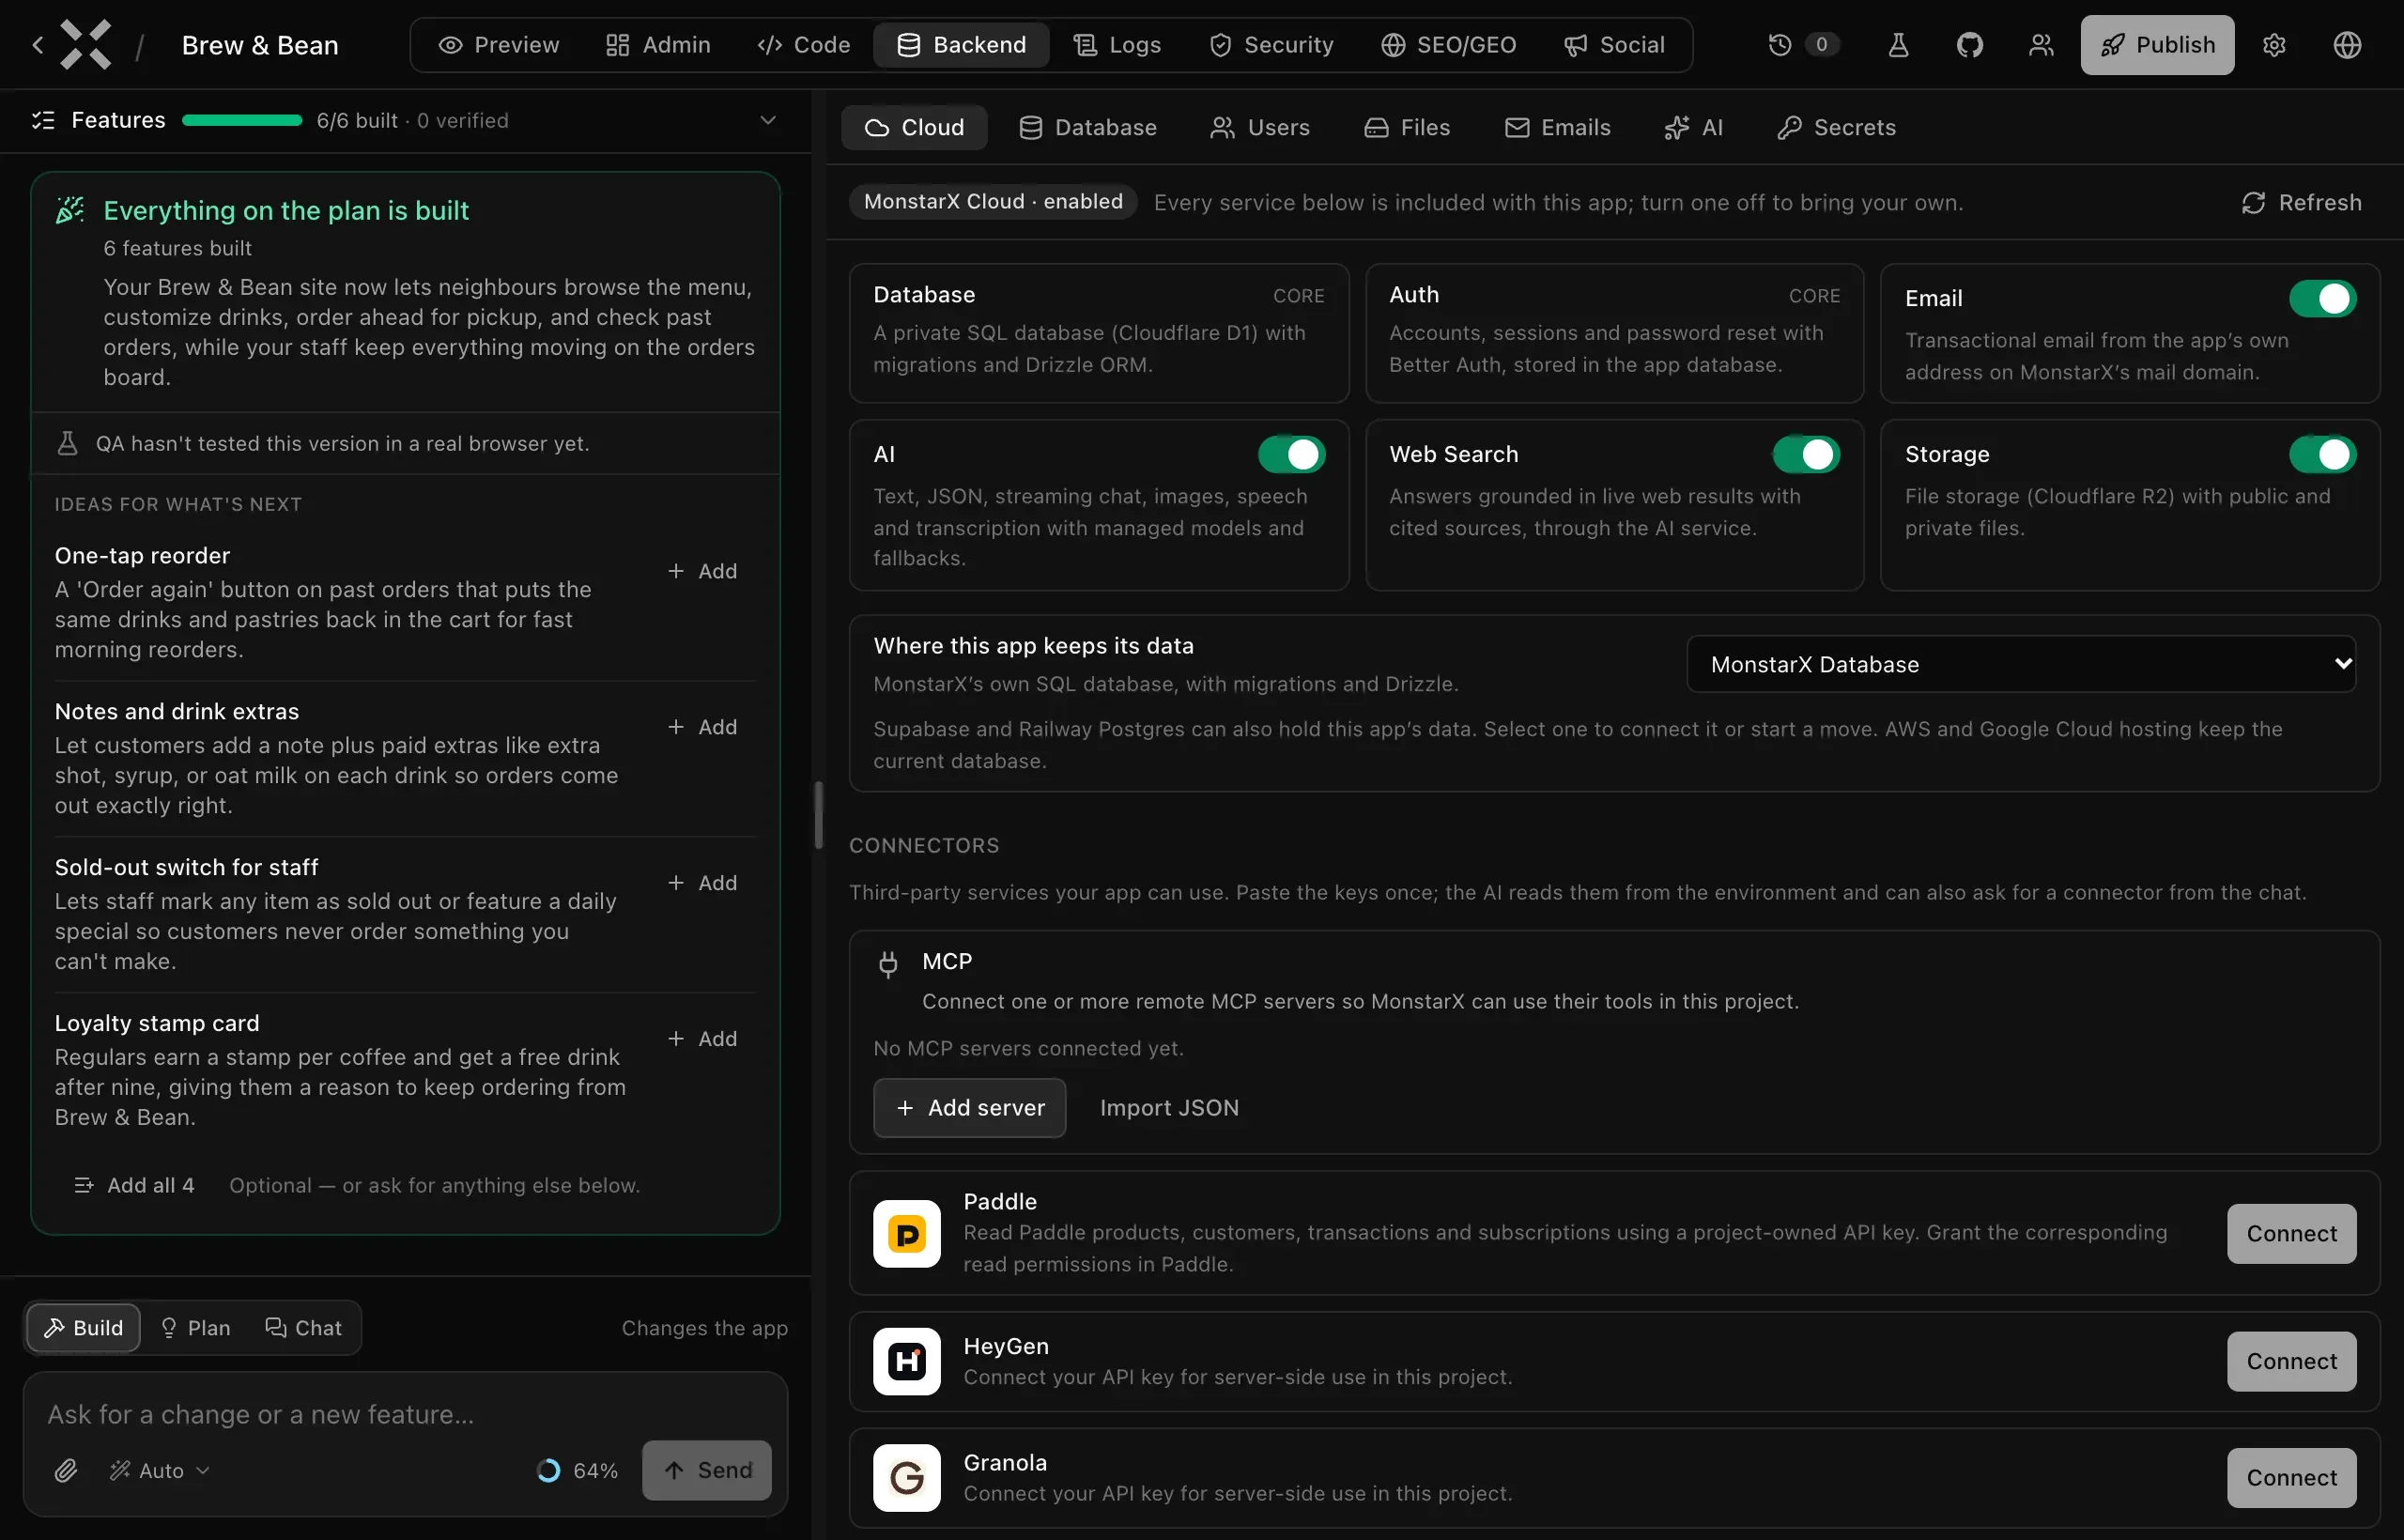Screen dimensions: 2404x1540
Task: Open the MonstarX Database dropdown
Action: tap(2020, 664)
